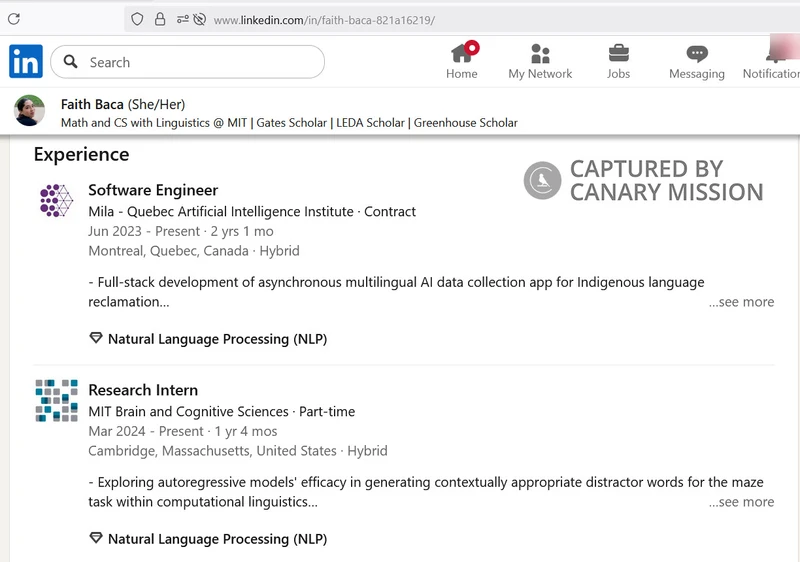Expand "see more" under Software Engineer description
This screenshot has width=800, height=562.
pos(741,302)
